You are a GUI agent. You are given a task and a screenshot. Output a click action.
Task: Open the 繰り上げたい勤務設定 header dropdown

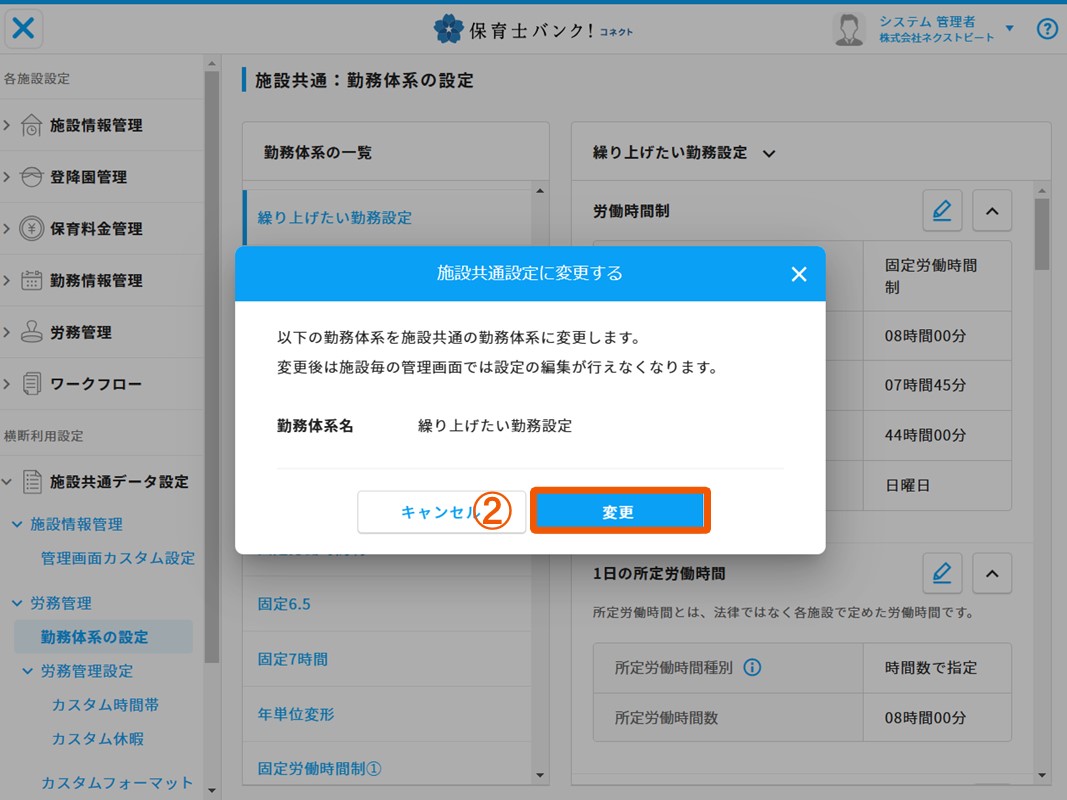click(767, 151)
